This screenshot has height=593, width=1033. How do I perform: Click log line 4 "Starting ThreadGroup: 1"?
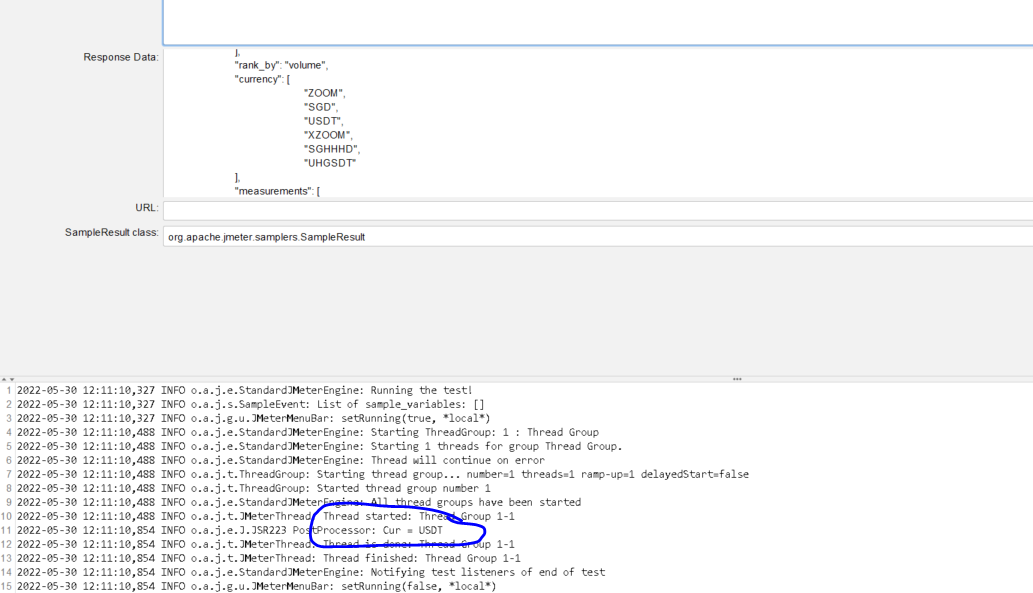tap(308, 432)
